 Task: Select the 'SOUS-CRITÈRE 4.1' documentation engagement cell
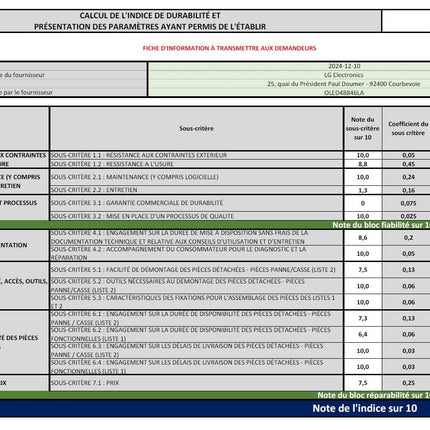(196, 237)
